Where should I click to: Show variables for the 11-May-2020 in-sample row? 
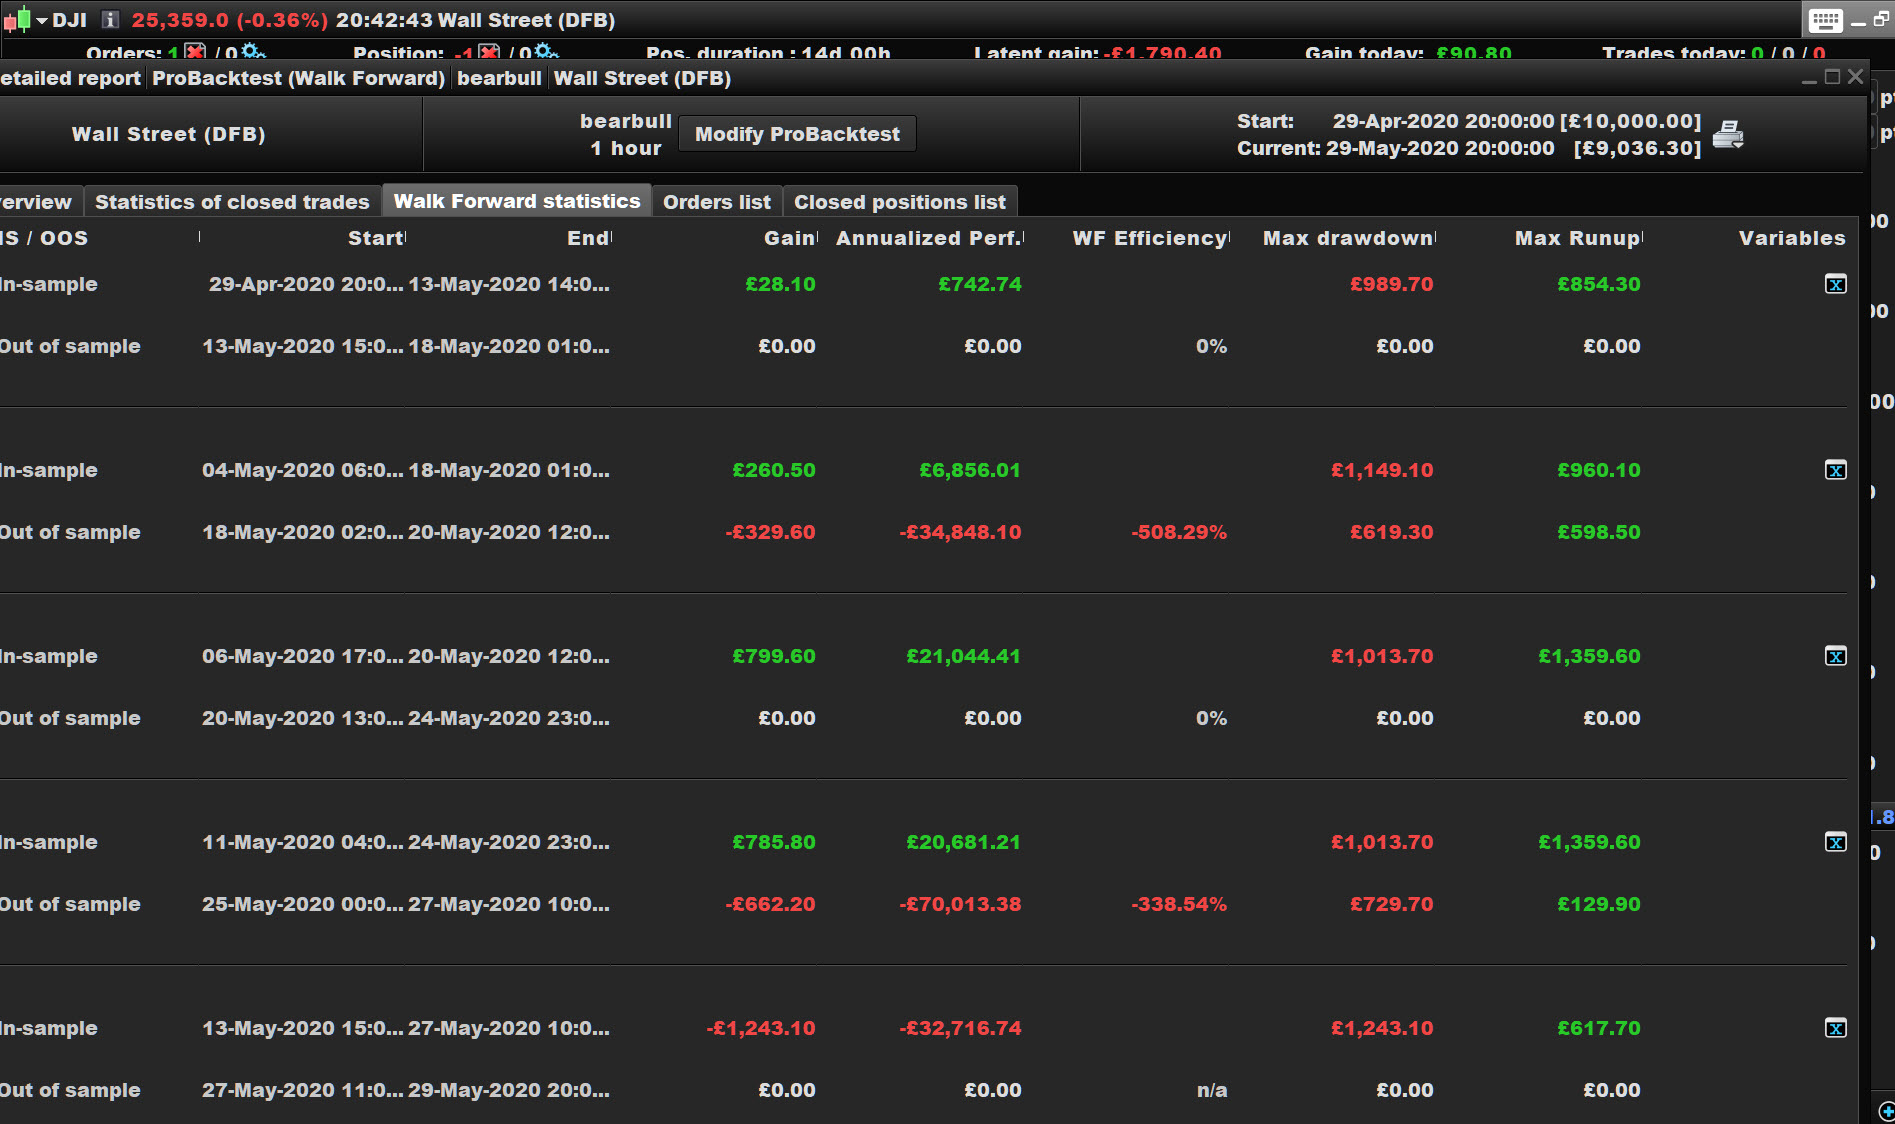click(x=1835, y=842)
